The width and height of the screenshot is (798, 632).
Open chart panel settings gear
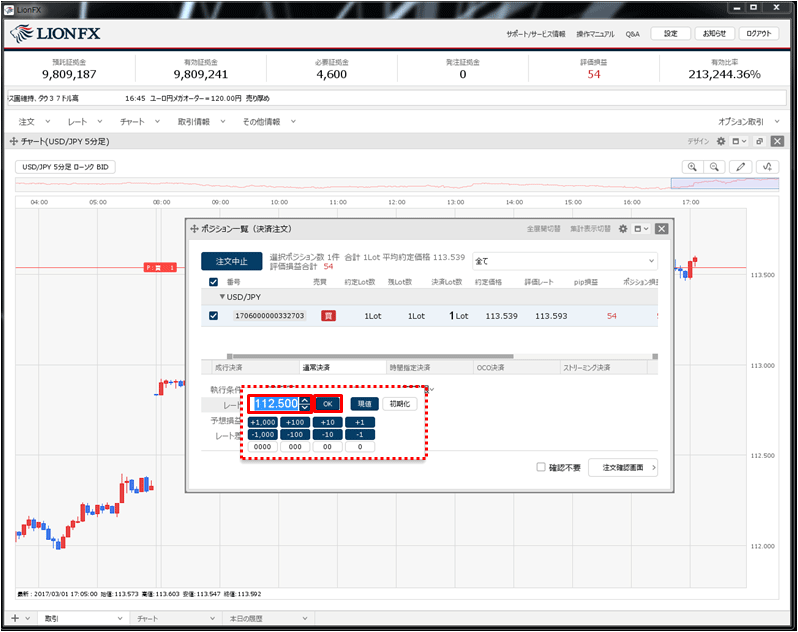pos(721,141)
